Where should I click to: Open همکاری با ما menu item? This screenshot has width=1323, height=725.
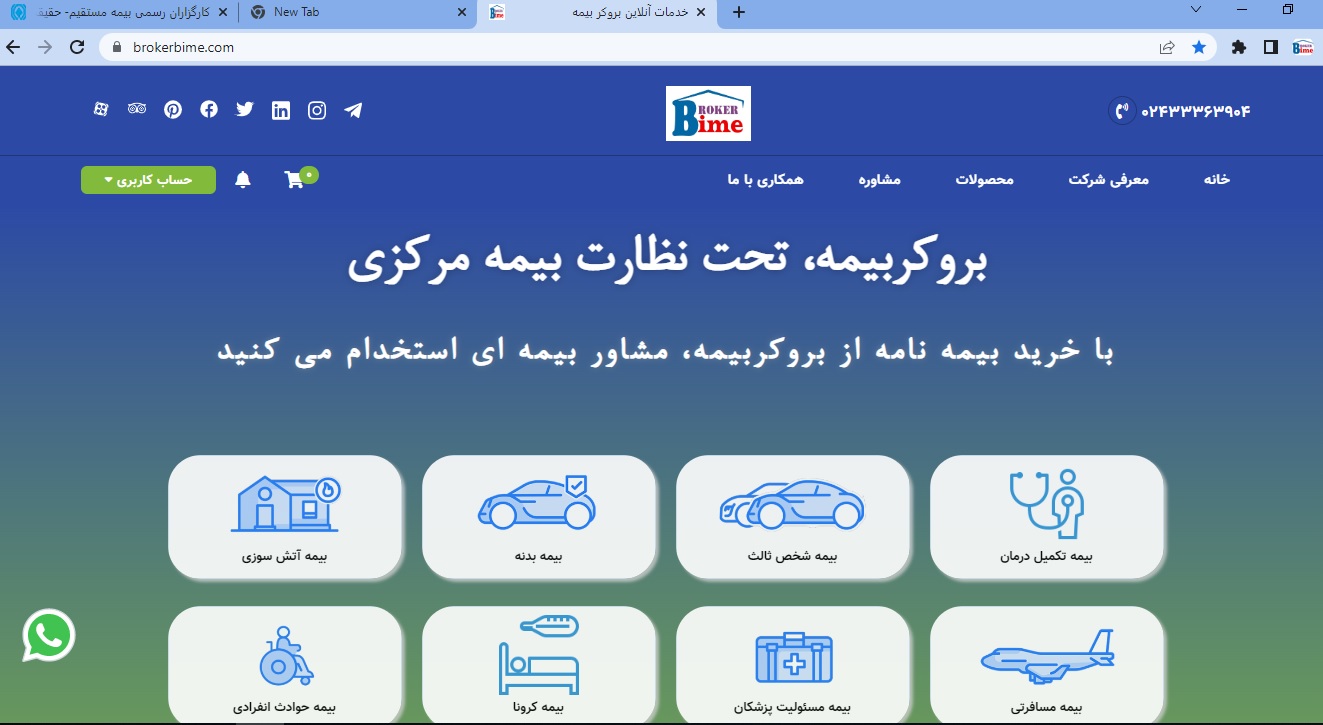(x=766, y=180)
